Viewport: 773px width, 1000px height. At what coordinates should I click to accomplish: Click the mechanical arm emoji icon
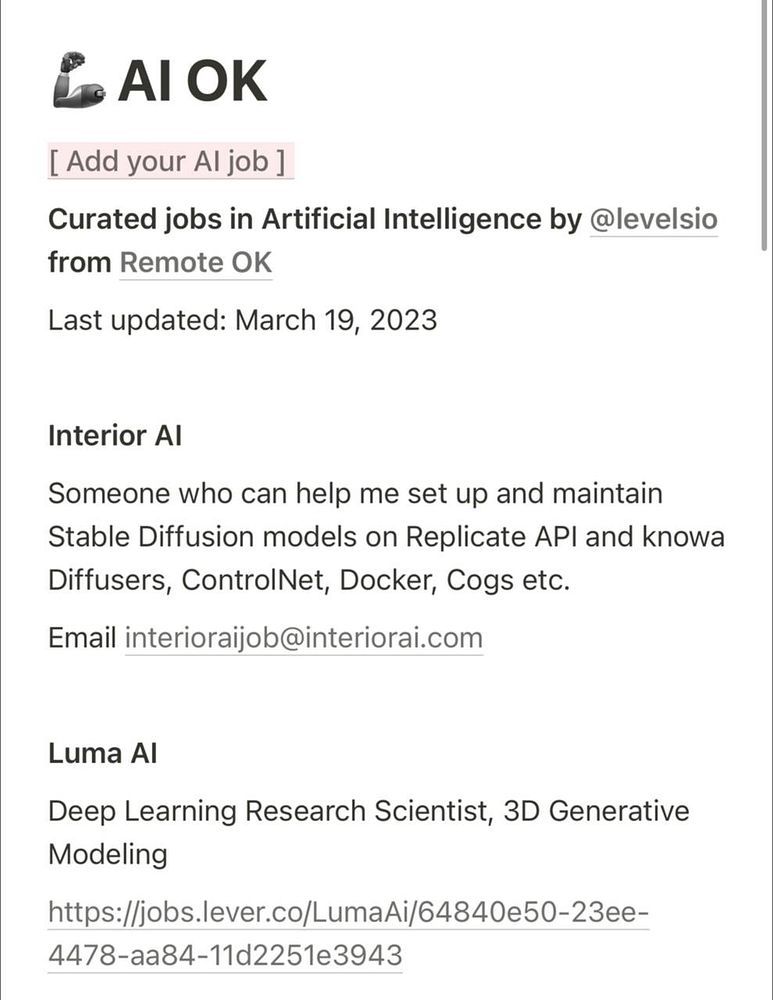[78, 80]
